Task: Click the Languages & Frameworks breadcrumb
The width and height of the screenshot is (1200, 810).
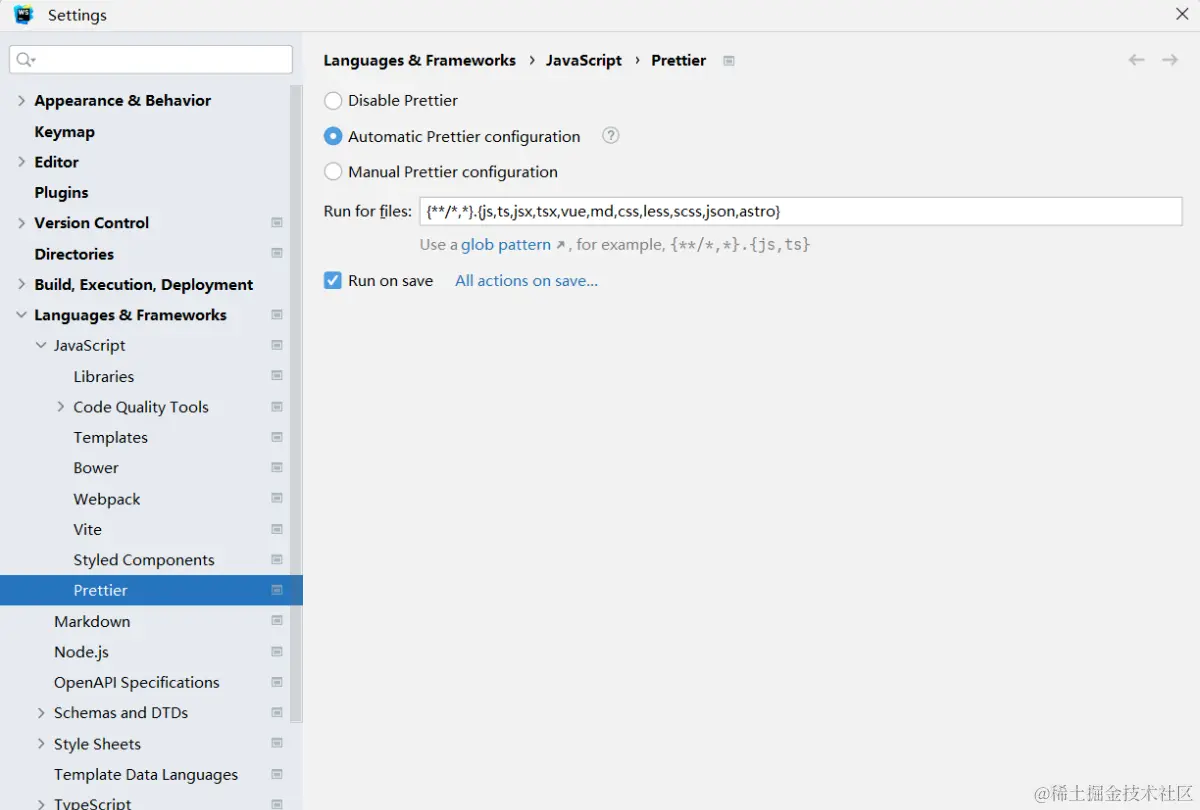Action: click(x=420, y=61)
